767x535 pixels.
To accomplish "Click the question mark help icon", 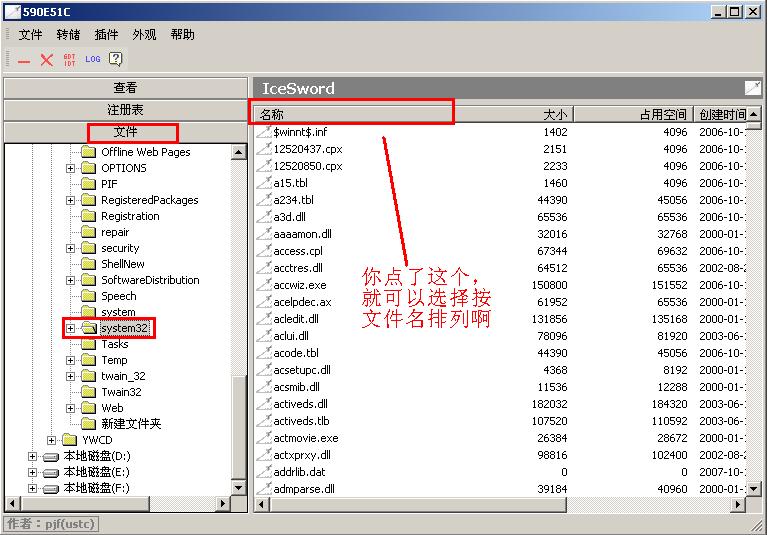I will pos(115,59).
